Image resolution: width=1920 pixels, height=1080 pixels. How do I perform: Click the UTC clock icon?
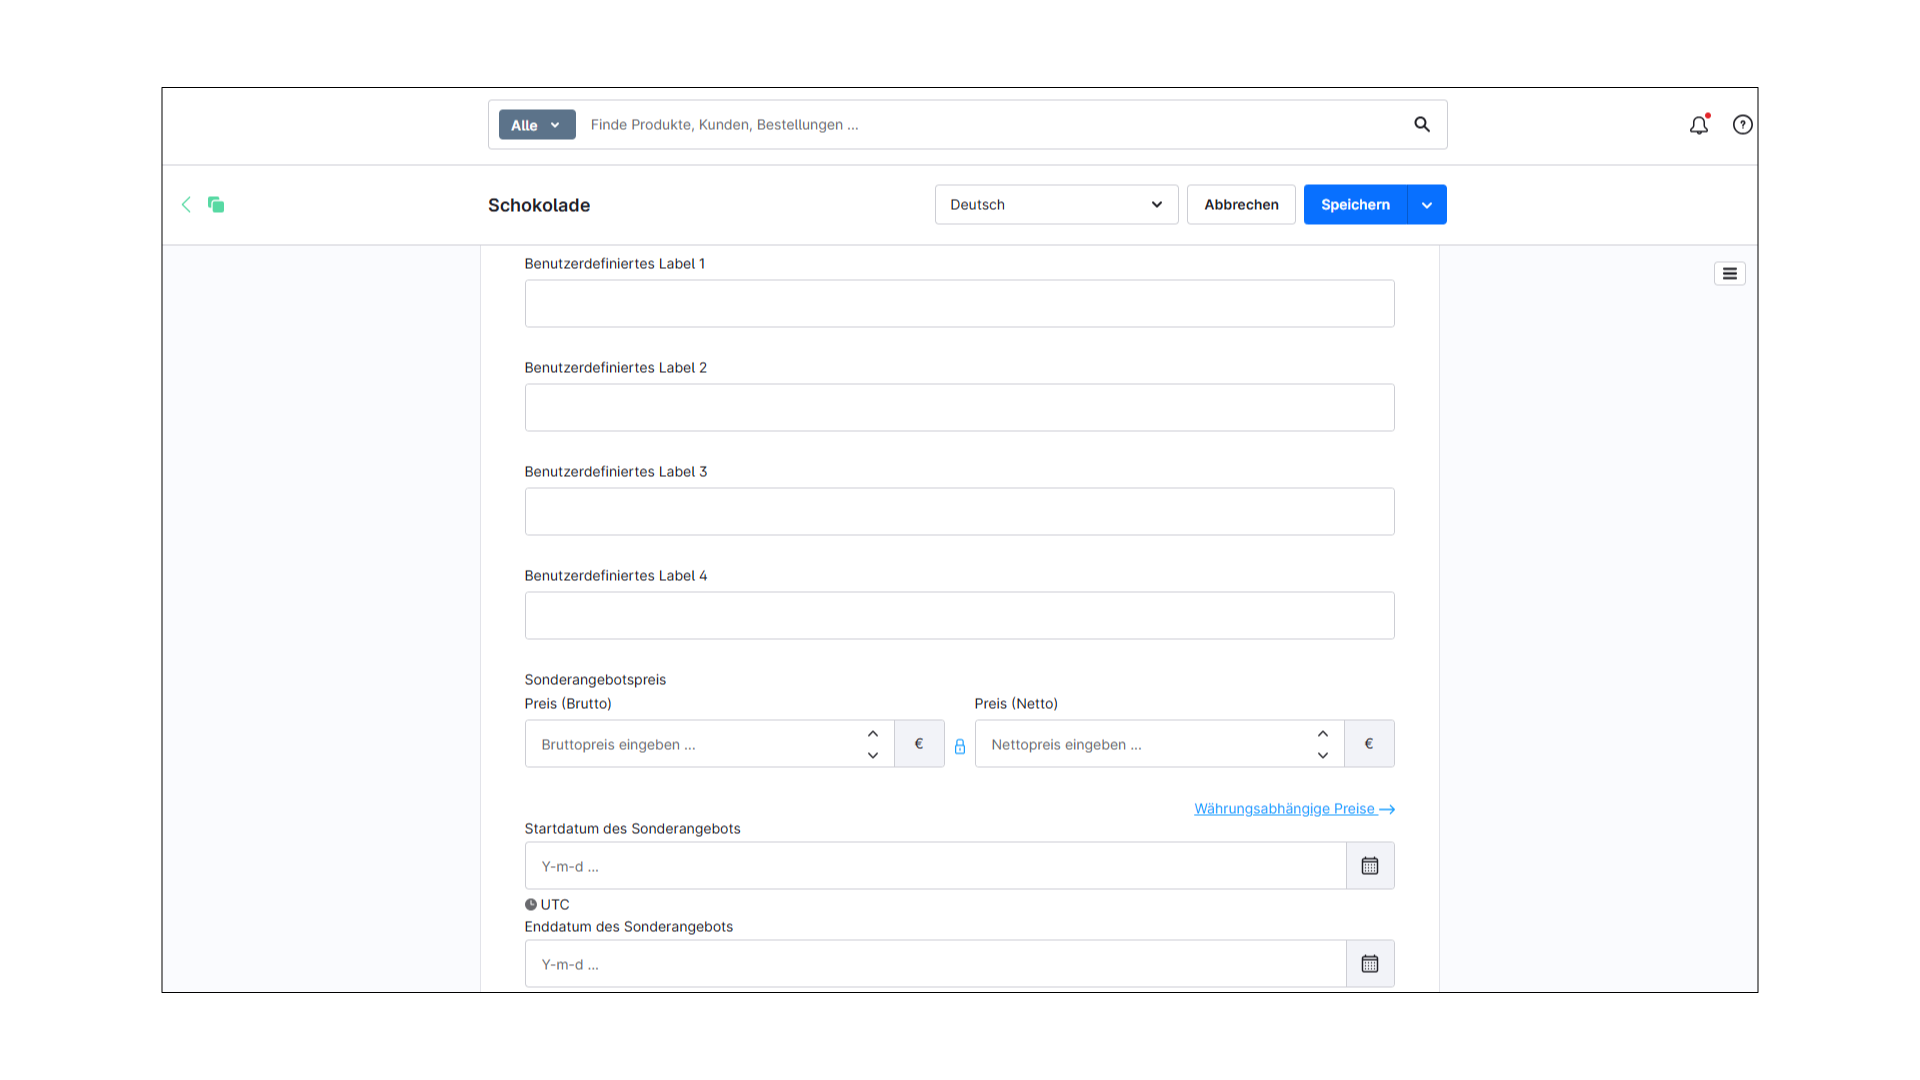[531, 904]
